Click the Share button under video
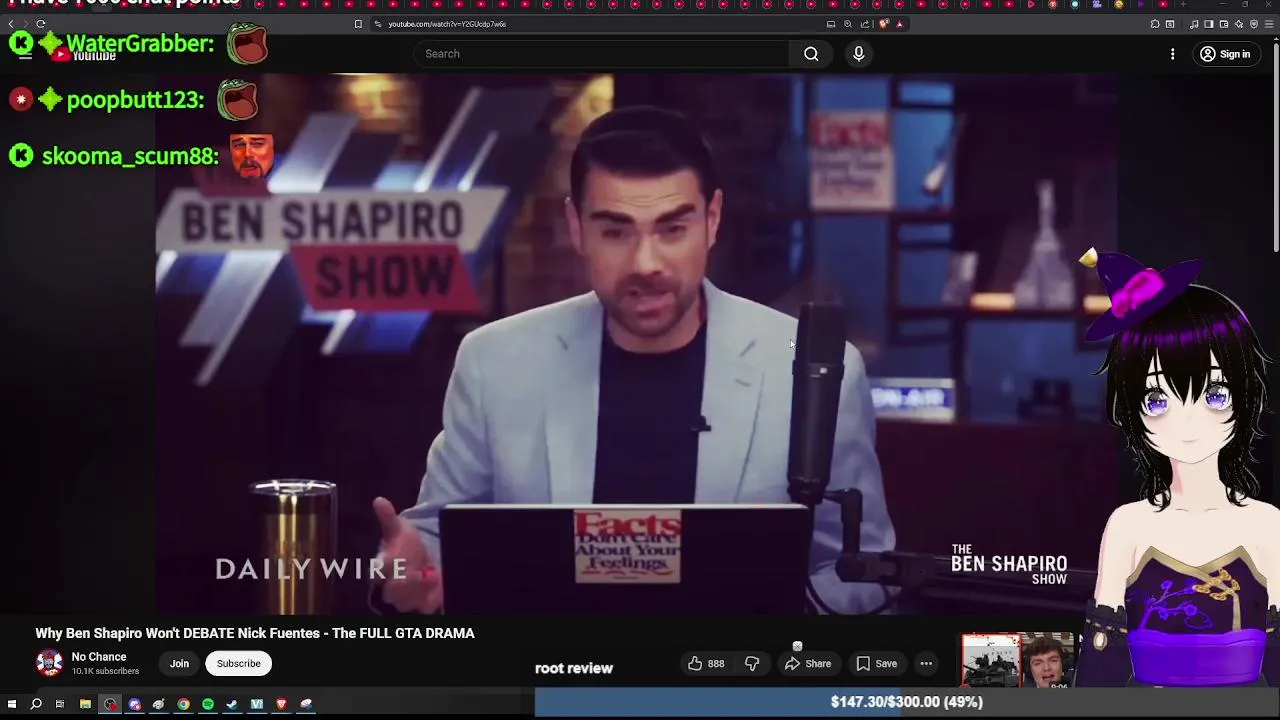Image resolution: width=1280 pixels, height=720 pixels. tap(808, 663)
